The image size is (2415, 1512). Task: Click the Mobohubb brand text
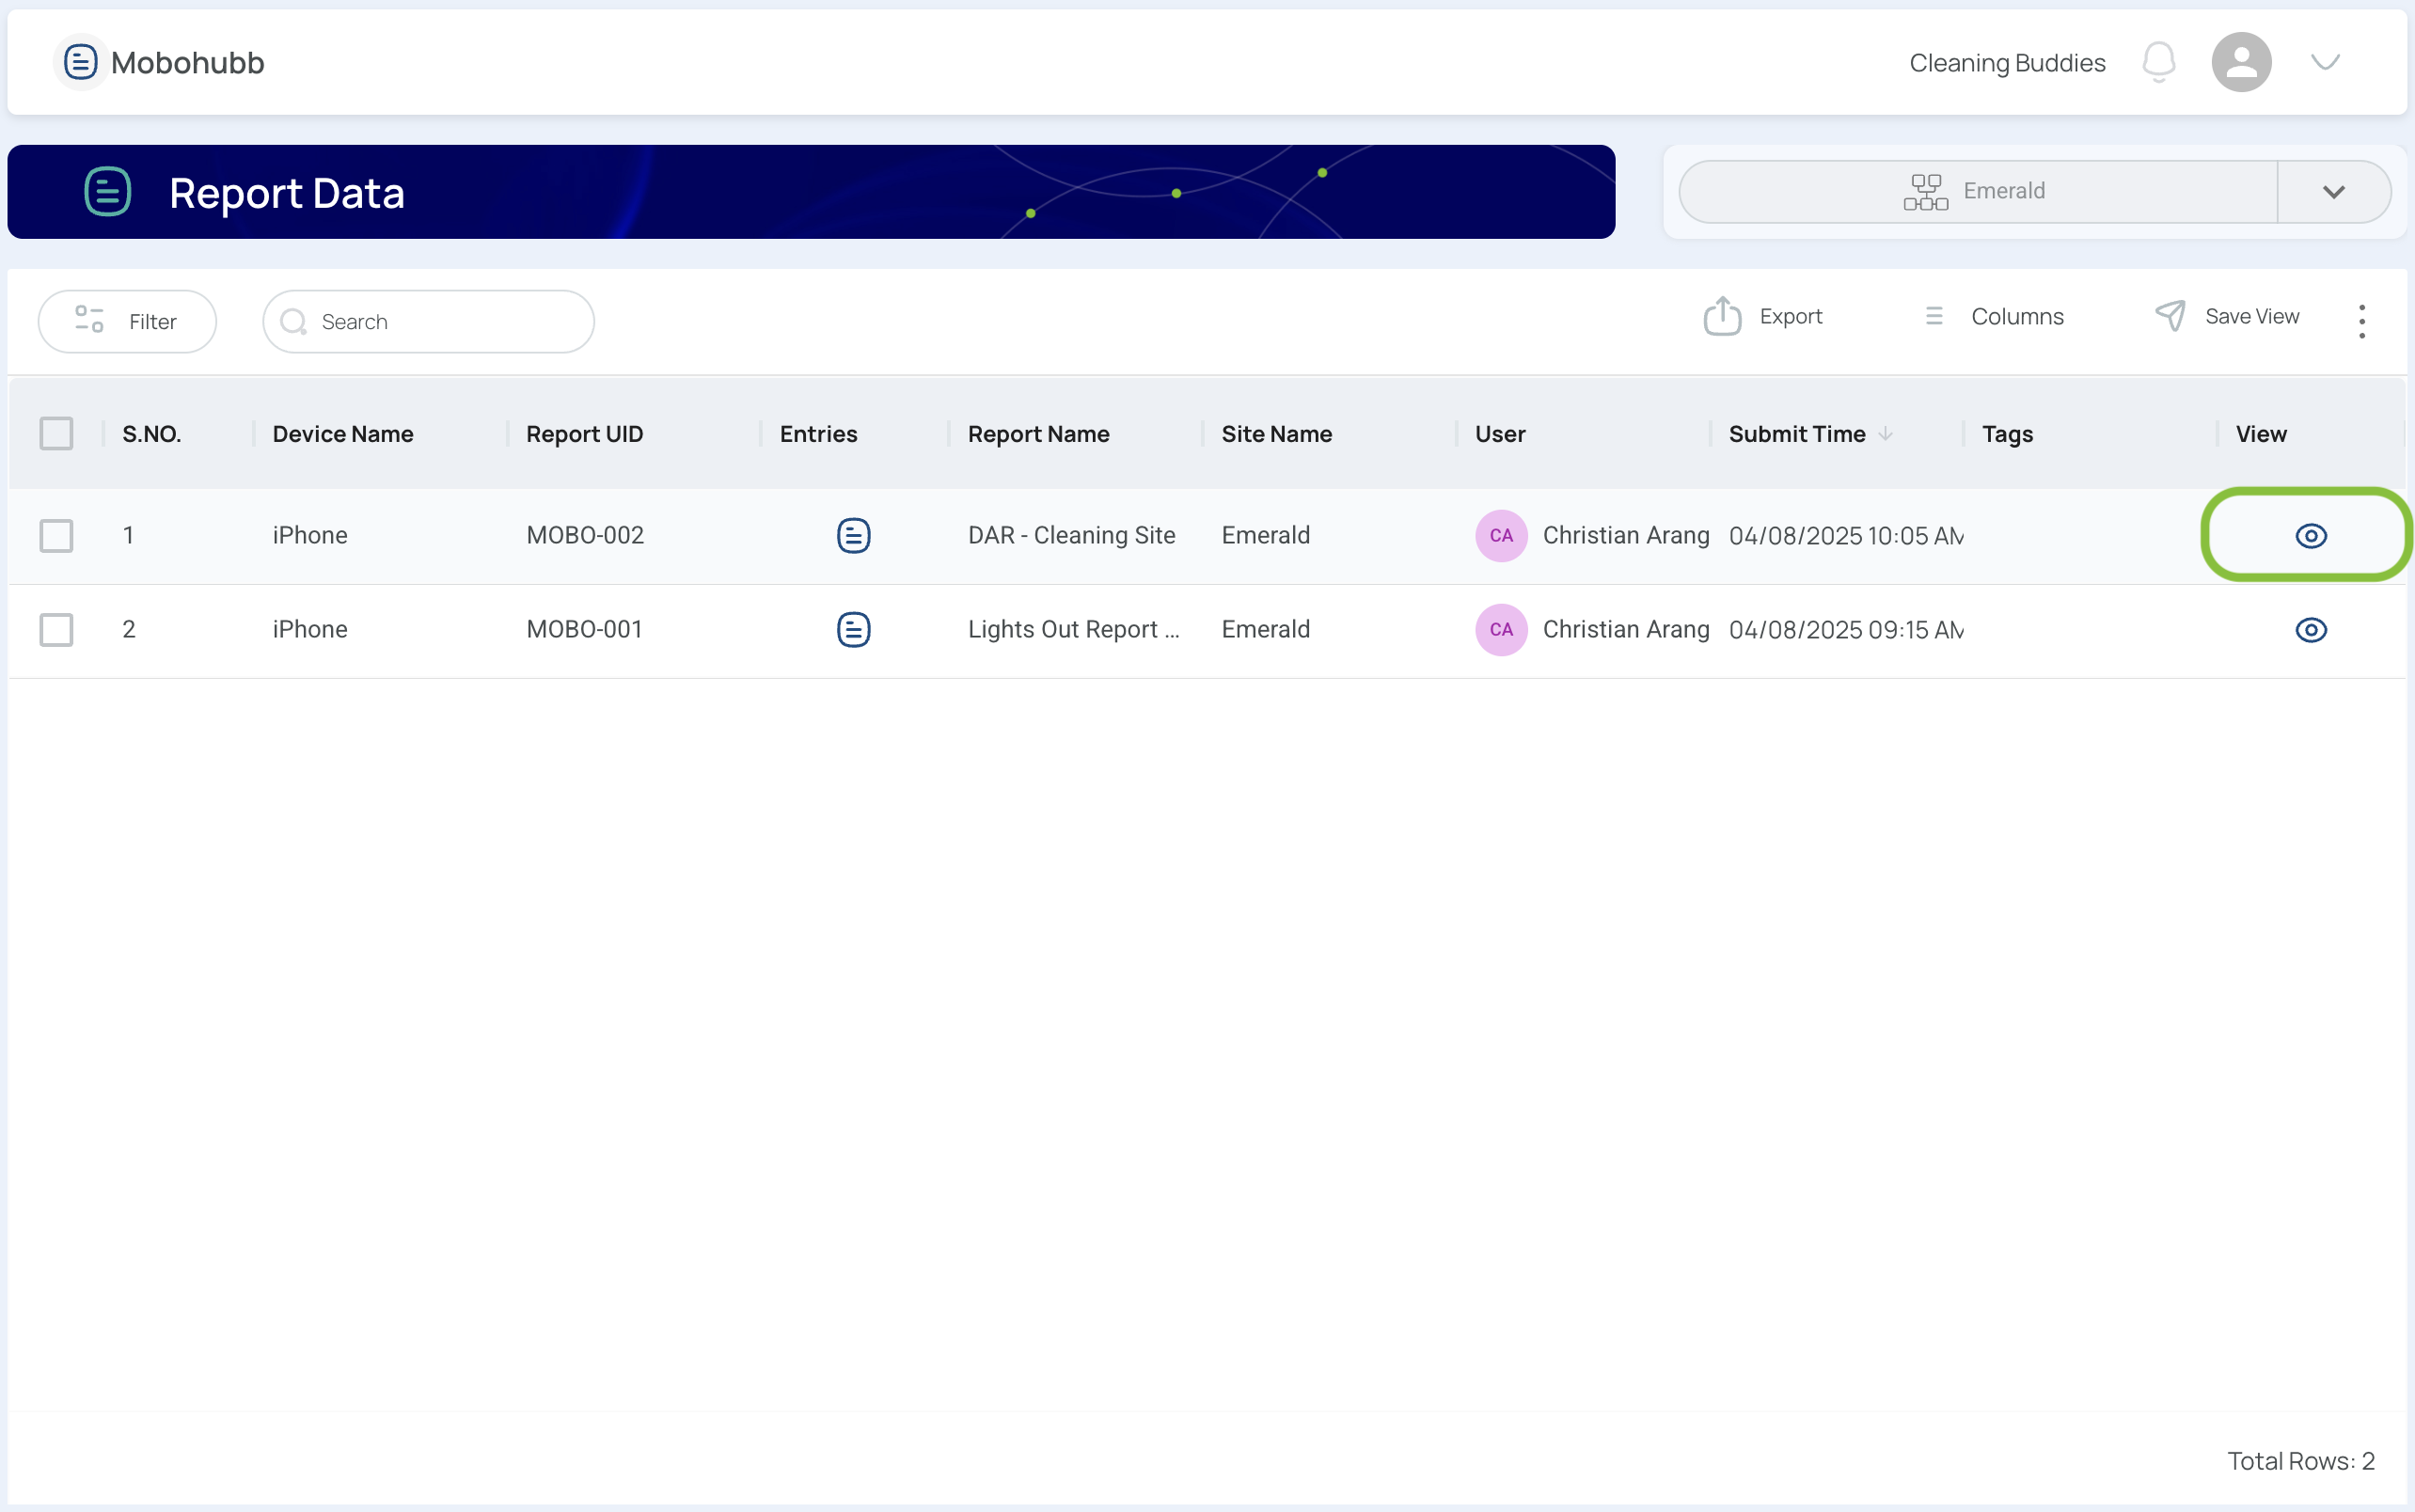point(188,63)
